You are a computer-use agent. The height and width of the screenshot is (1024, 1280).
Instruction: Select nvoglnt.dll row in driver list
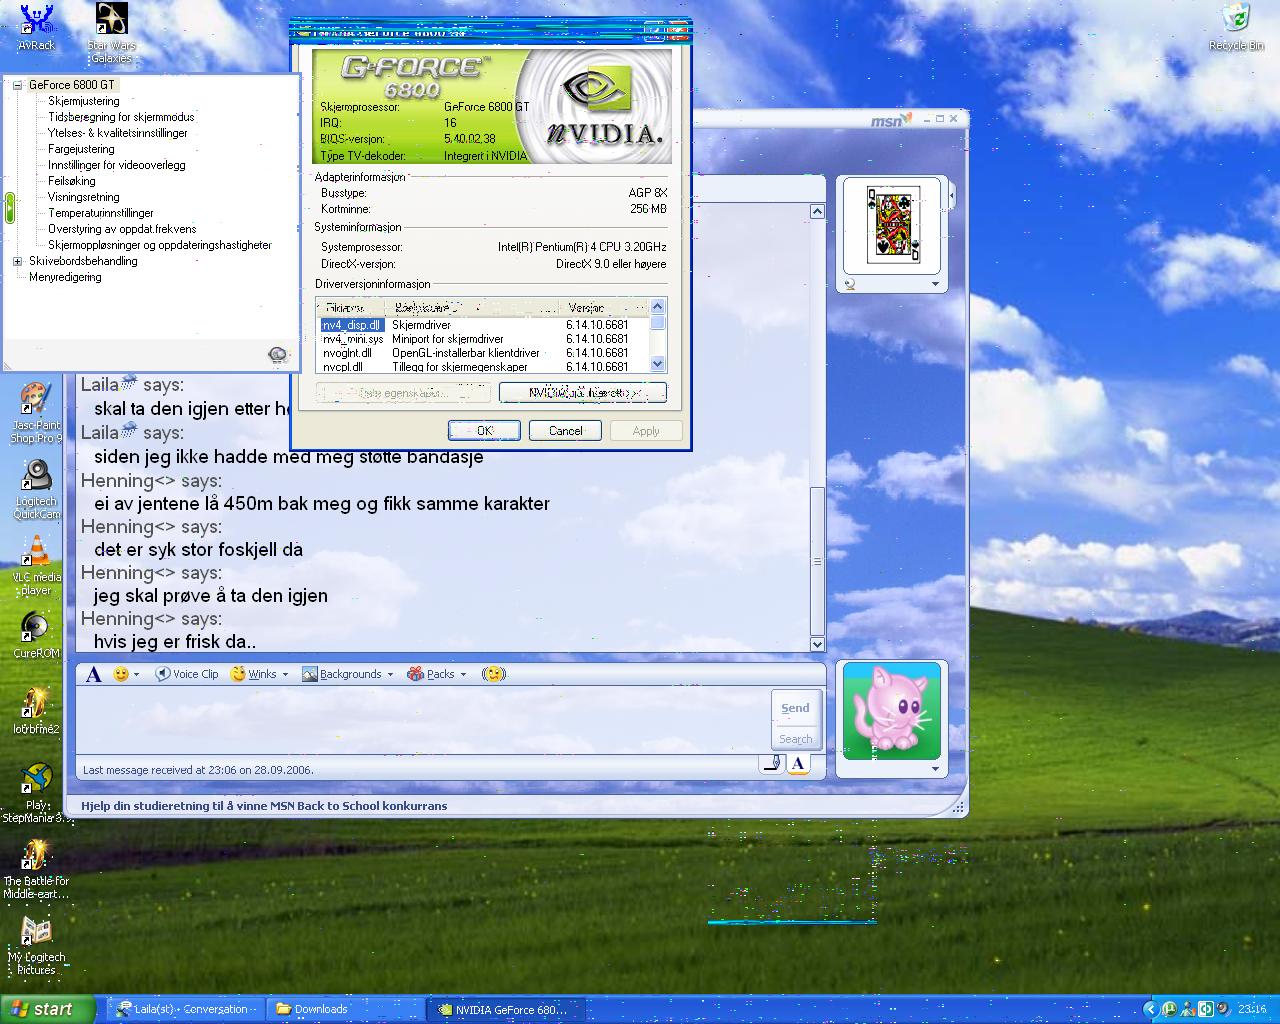(x=484, y=353)
